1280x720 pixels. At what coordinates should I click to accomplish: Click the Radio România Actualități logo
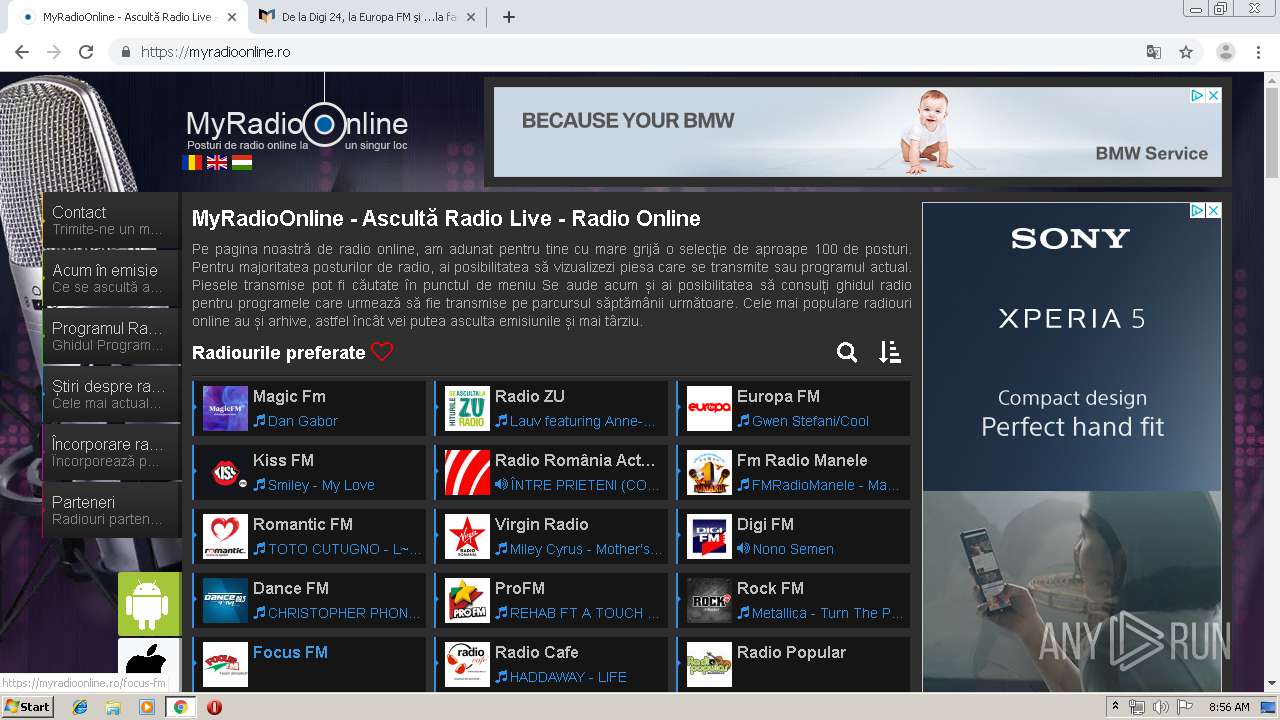(467, 473)
